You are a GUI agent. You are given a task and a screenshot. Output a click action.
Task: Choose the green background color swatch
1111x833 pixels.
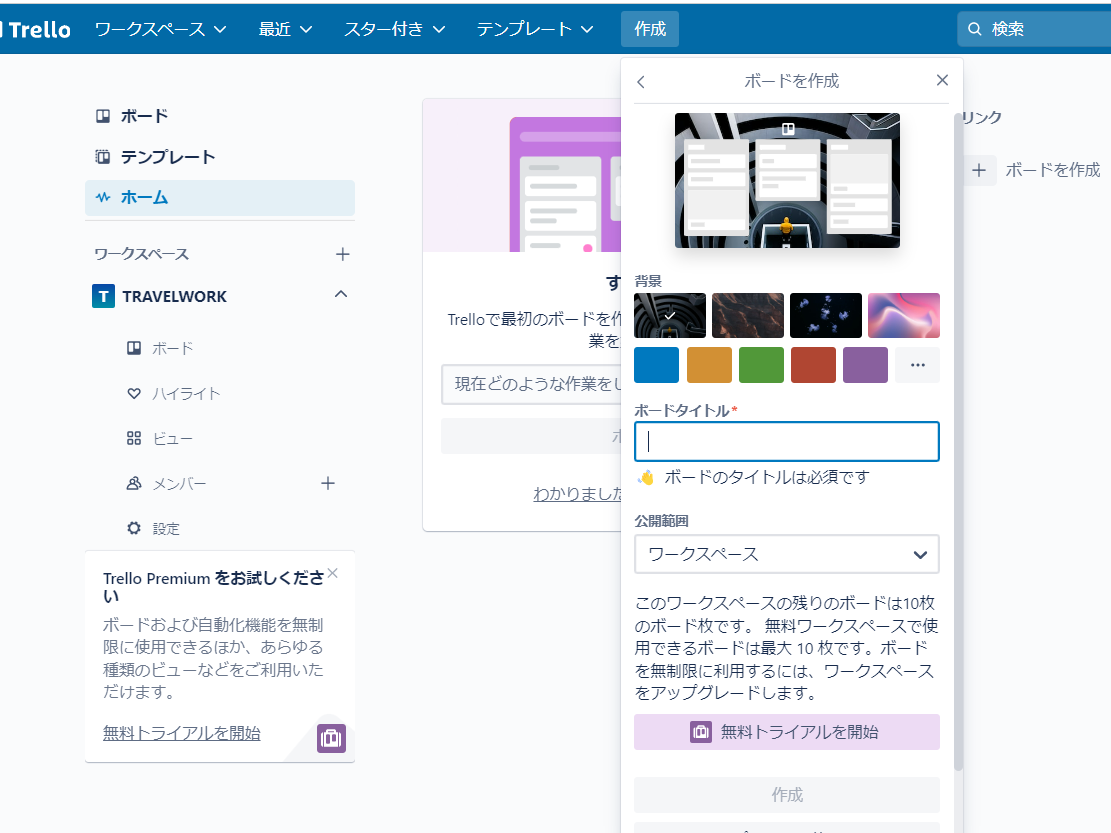pyautogui.click(x=761, y=365)
